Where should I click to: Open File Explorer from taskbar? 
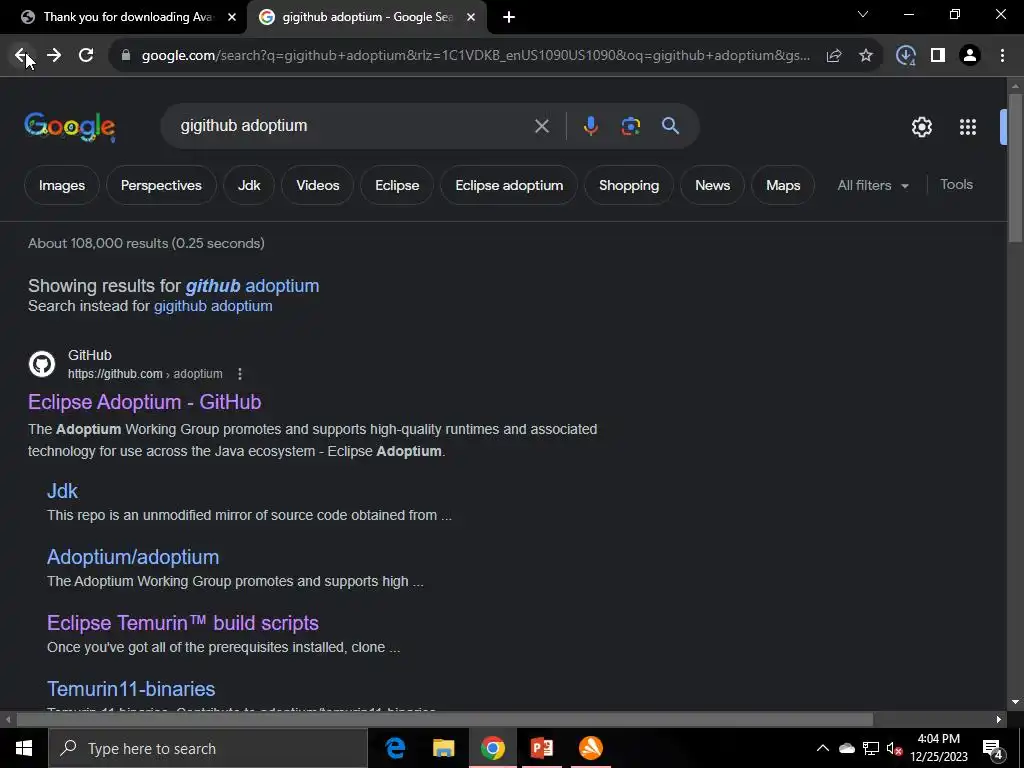point(443,748)
